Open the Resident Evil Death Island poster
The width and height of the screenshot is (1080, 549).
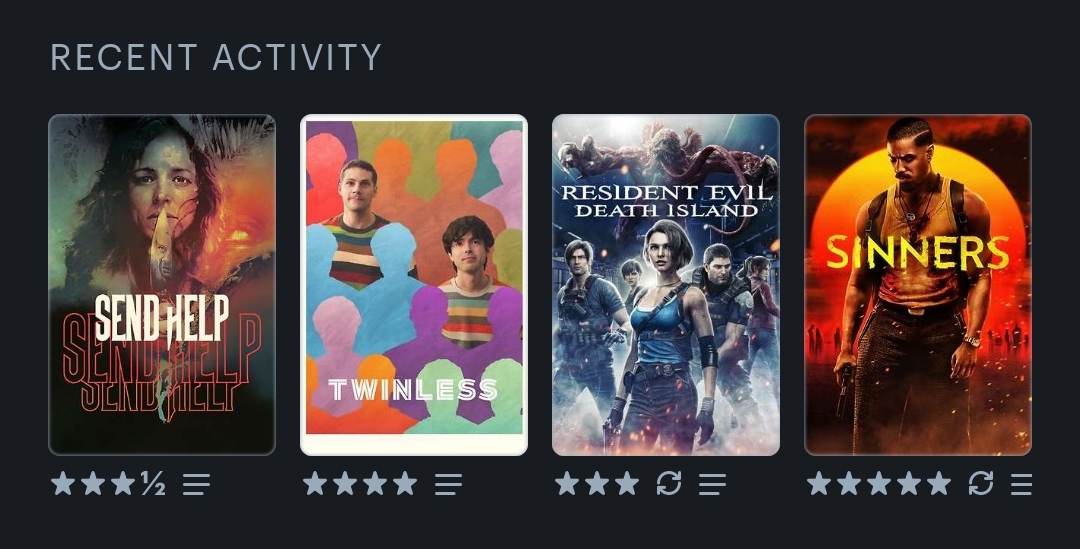(x=666, y=284)
